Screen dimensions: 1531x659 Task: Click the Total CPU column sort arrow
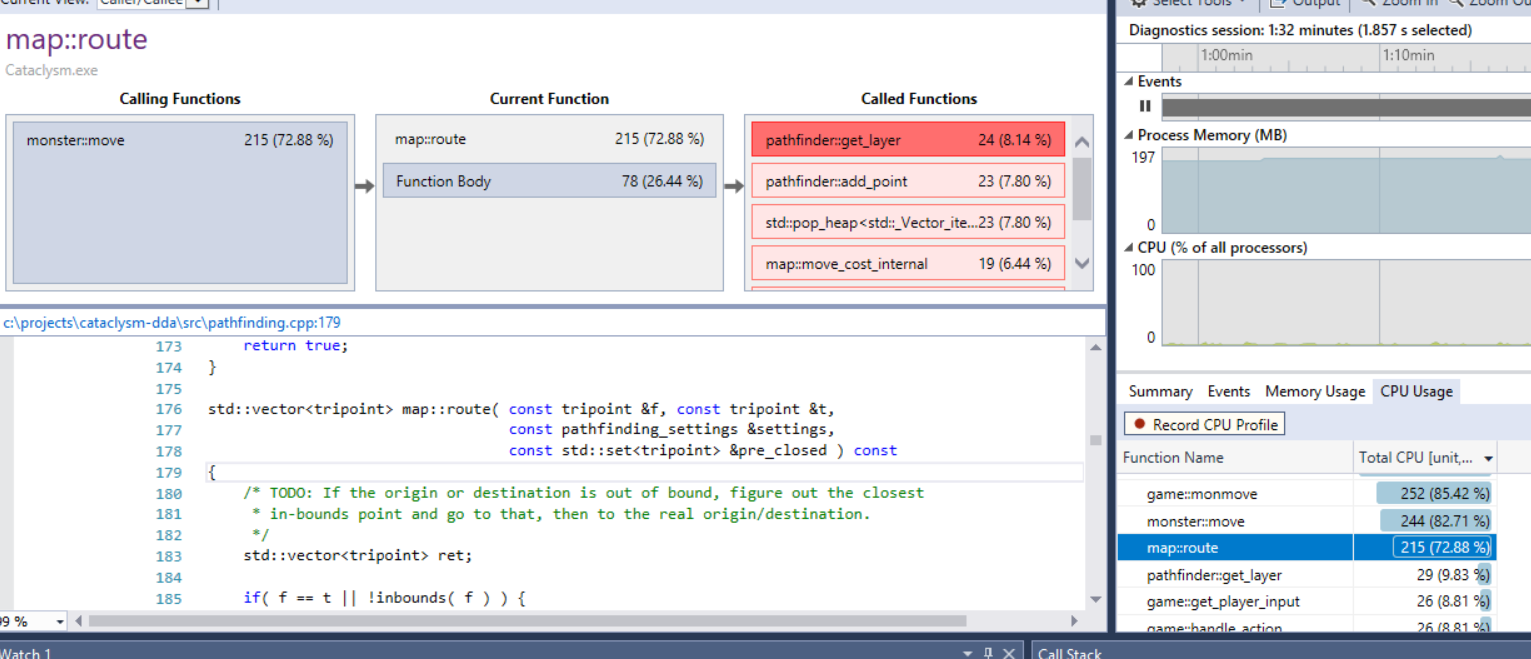click(1488, 458)
